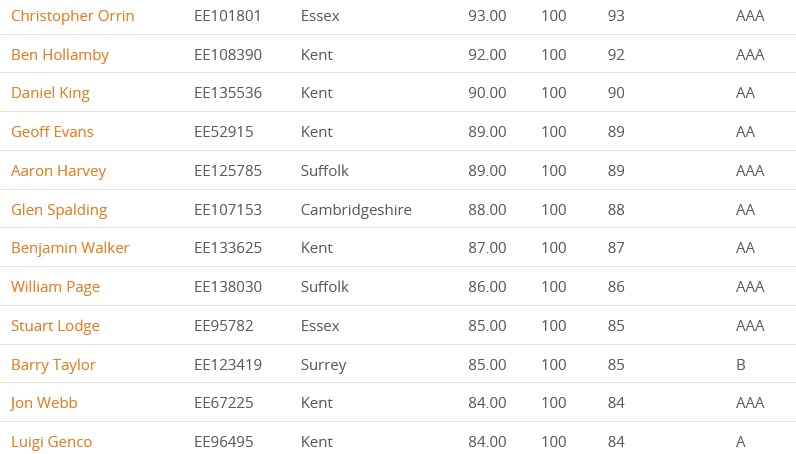Screen dimensions: 796x454
Task: Click membership number EE101801
Action: tap(227, 16)
